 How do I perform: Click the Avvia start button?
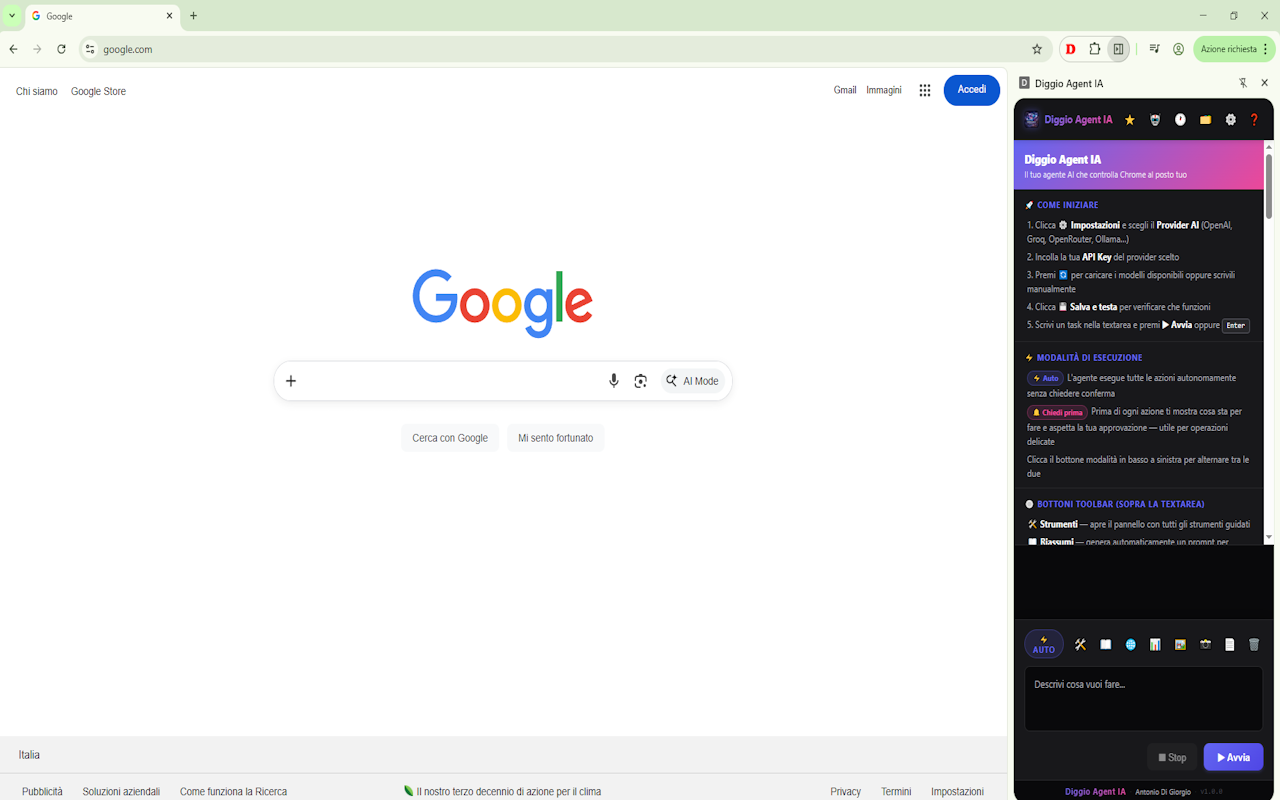(x=1233, y=757)
